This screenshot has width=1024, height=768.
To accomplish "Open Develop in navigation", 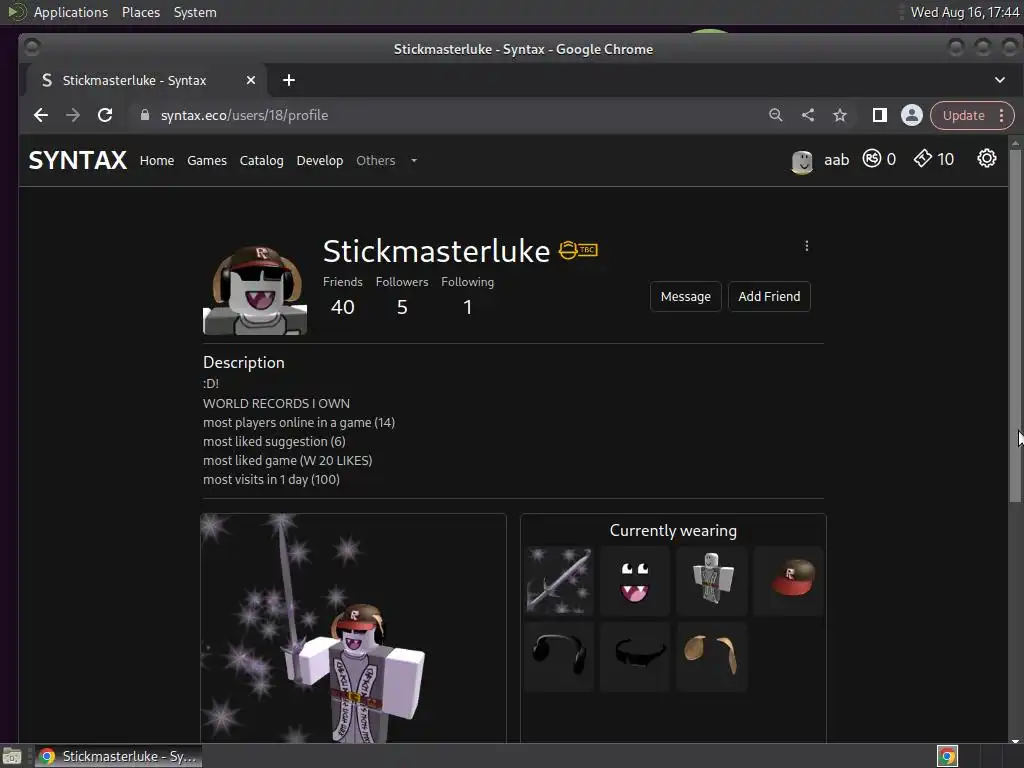I will click(x=319, y=161).
